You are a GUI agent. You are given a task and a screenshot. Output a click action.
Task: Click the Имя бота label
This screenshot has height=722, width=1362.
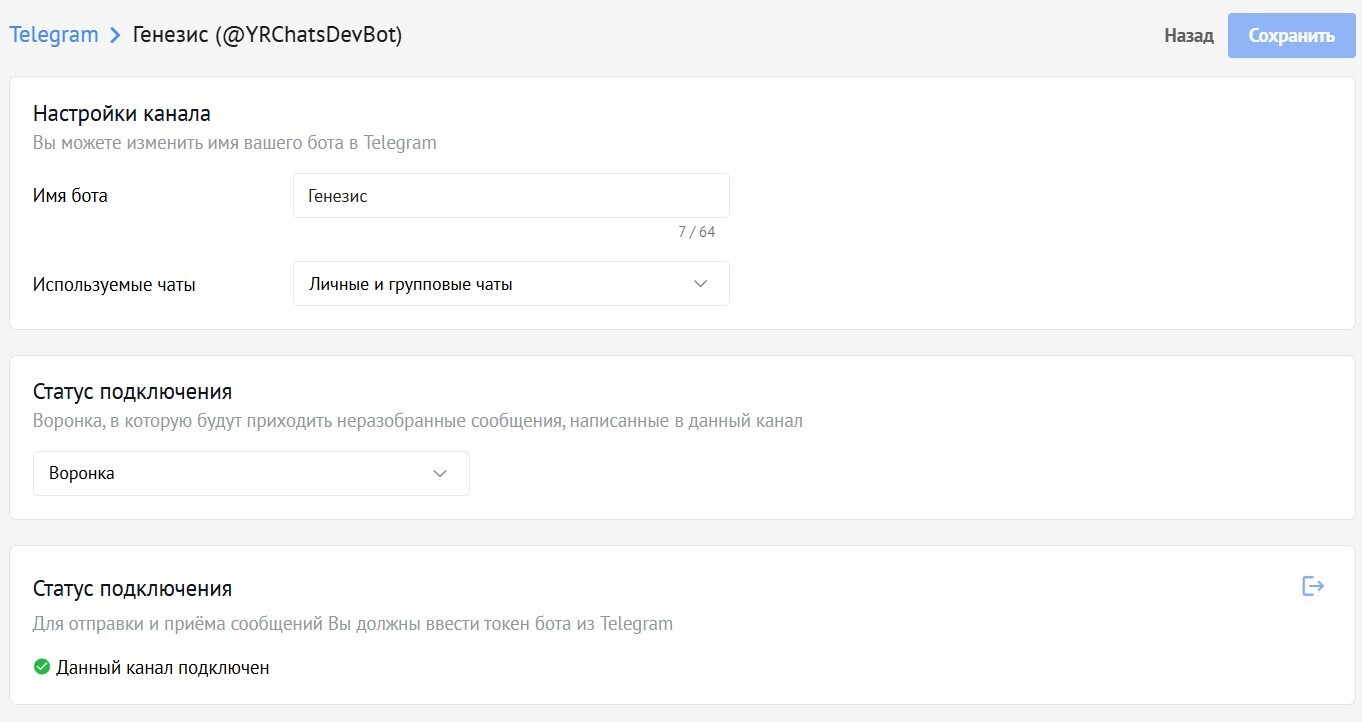click(70, 196)
